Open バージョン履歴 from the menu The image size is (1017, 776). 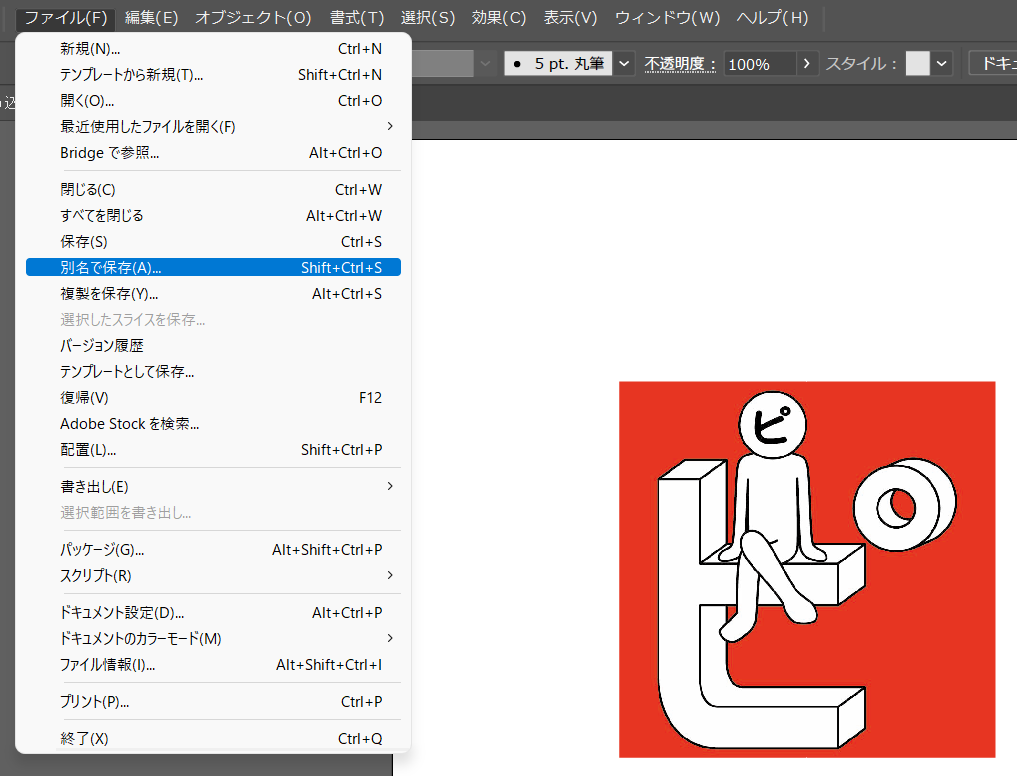point(213,345)
